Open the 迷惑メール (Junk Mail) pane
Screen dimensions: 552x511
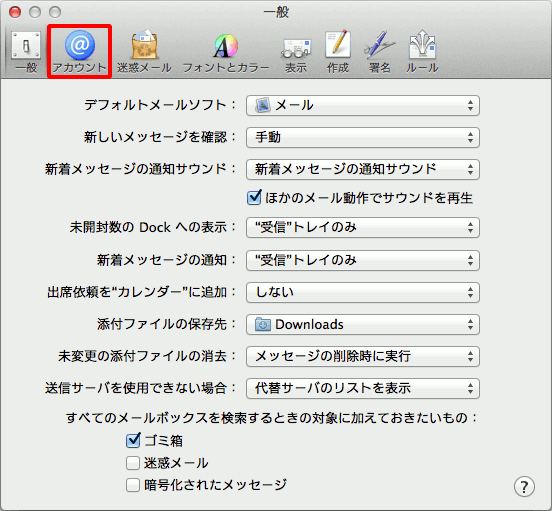[x=144, y=51]
